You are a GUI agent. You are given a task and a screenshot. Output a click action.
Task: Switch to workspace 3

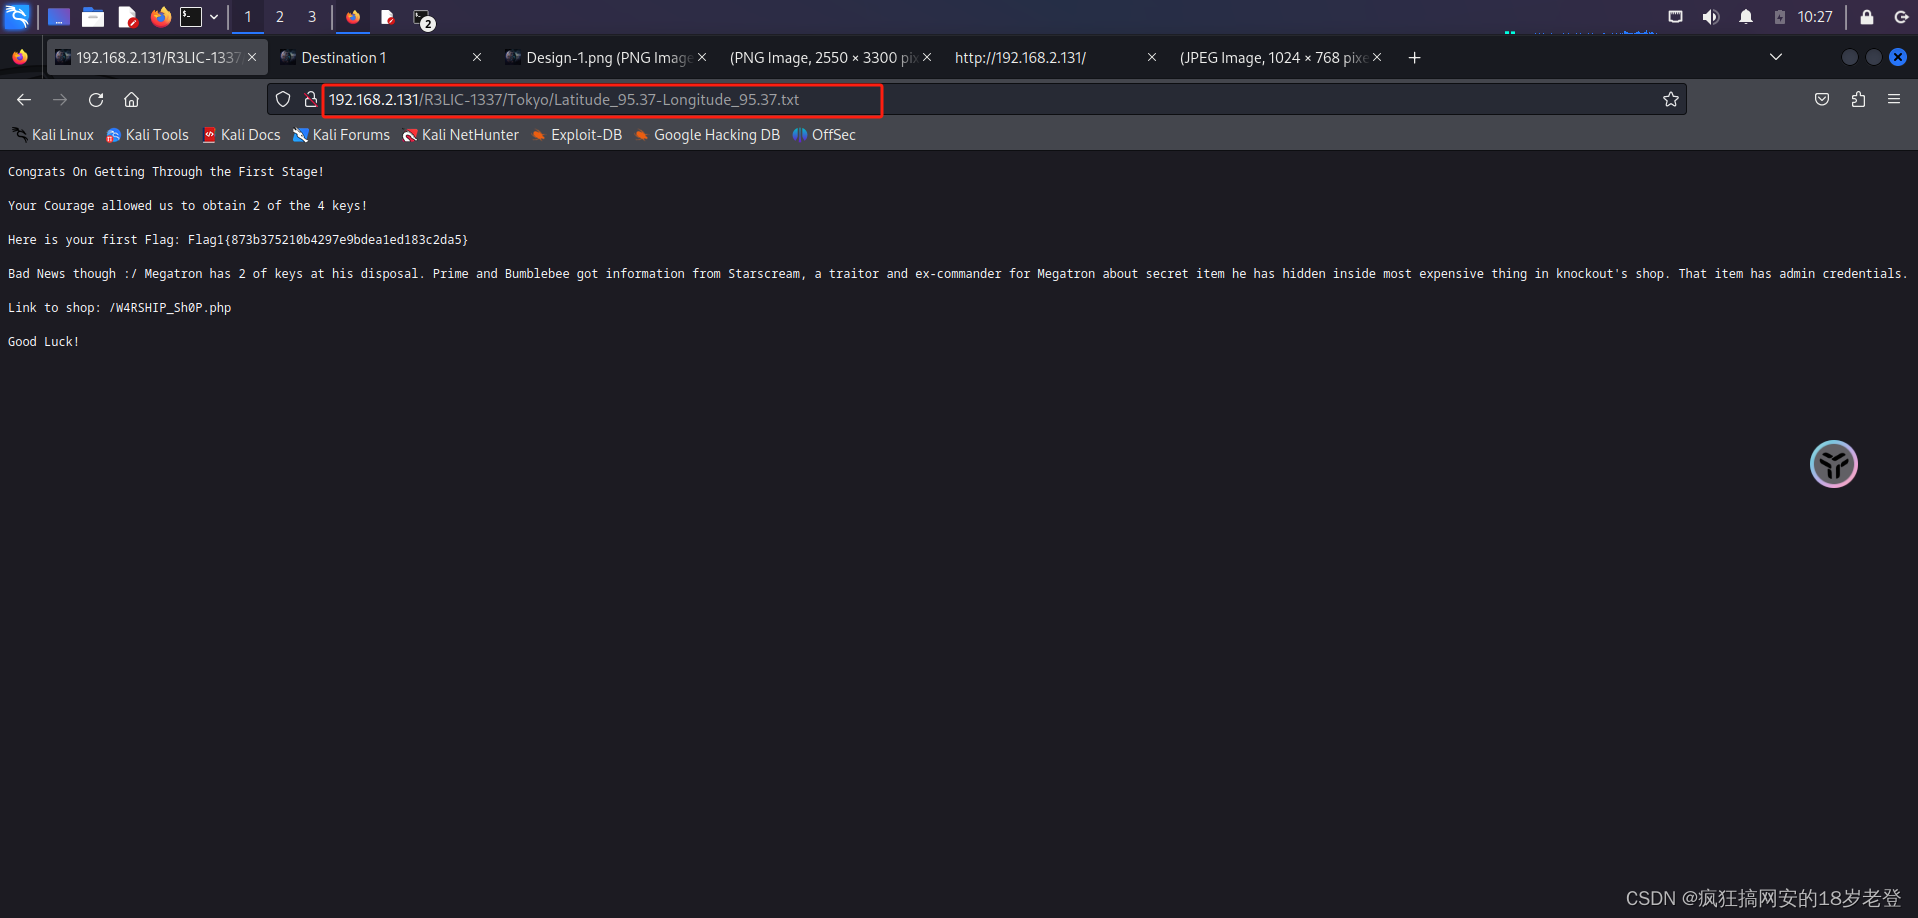pos(312,17)
